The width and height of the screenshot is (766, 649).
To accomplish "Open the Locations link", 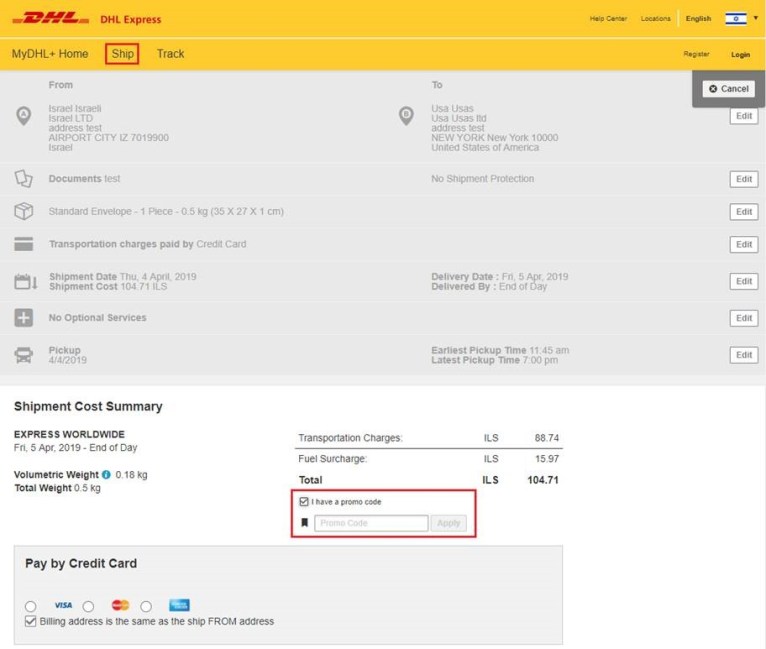I will [x=656, y=19].
